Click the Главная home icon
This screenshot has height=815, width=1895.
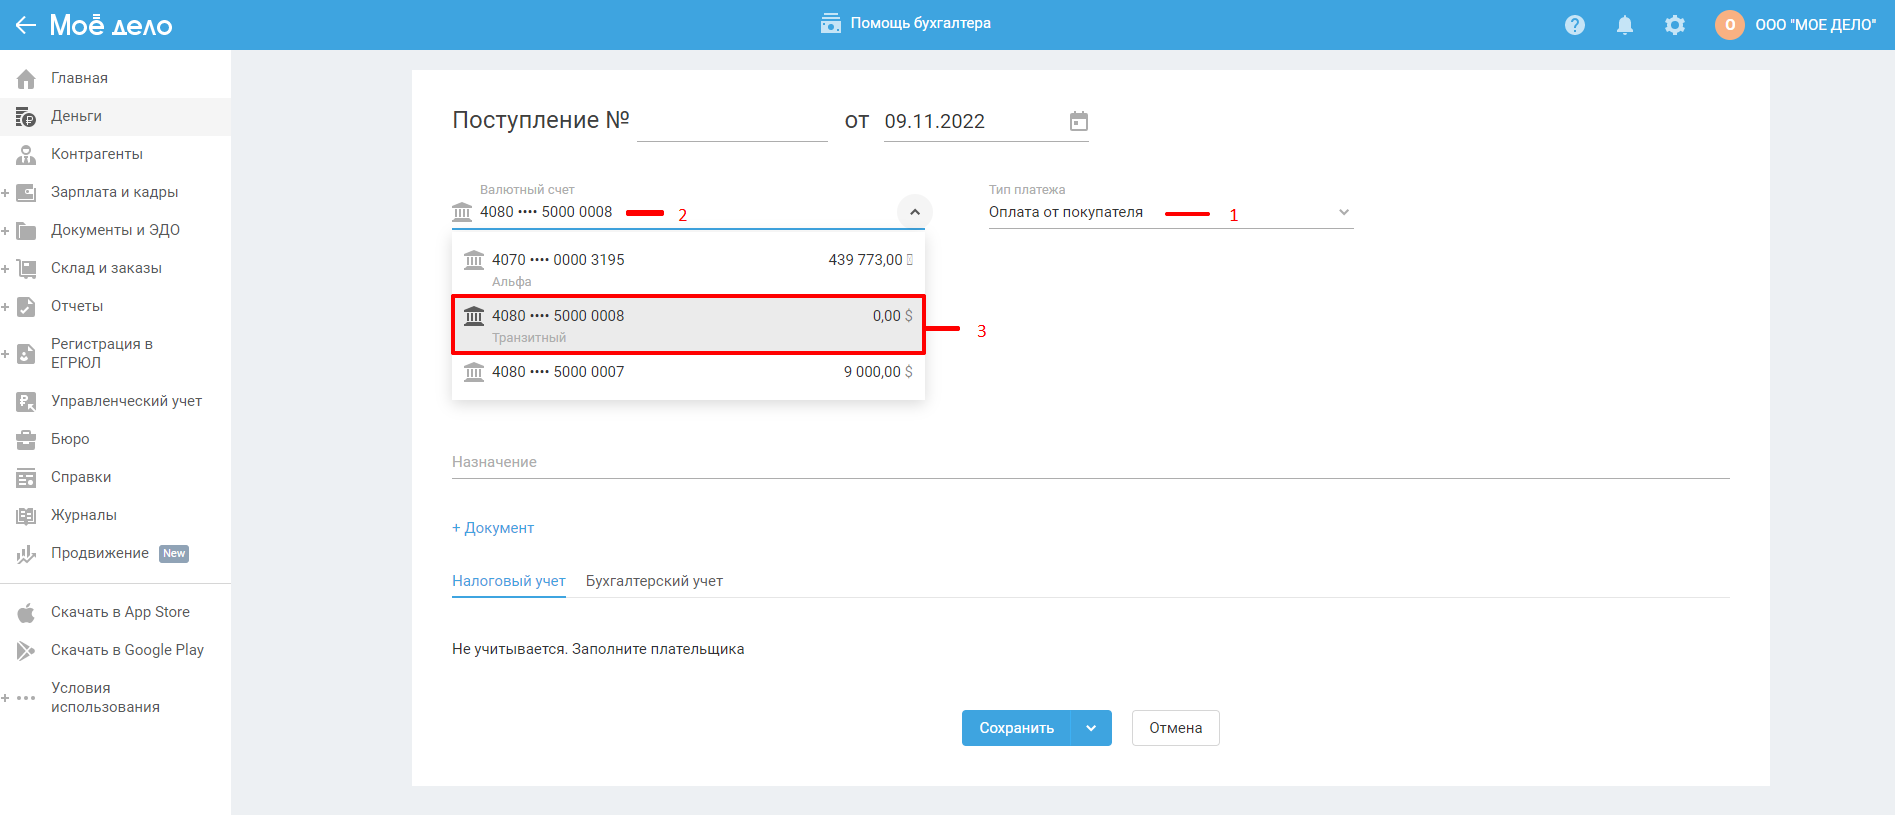[x=26, y=79]
